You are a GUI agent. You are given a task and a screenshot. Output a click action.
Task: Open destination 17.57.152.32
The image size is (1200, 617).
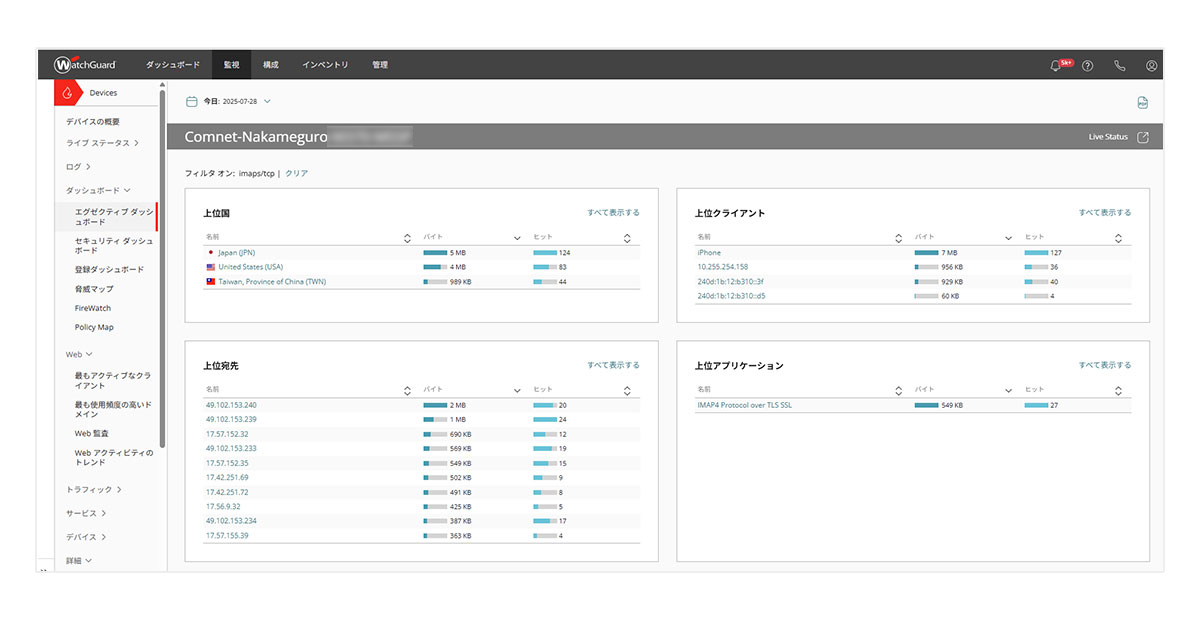coord(227,434)
